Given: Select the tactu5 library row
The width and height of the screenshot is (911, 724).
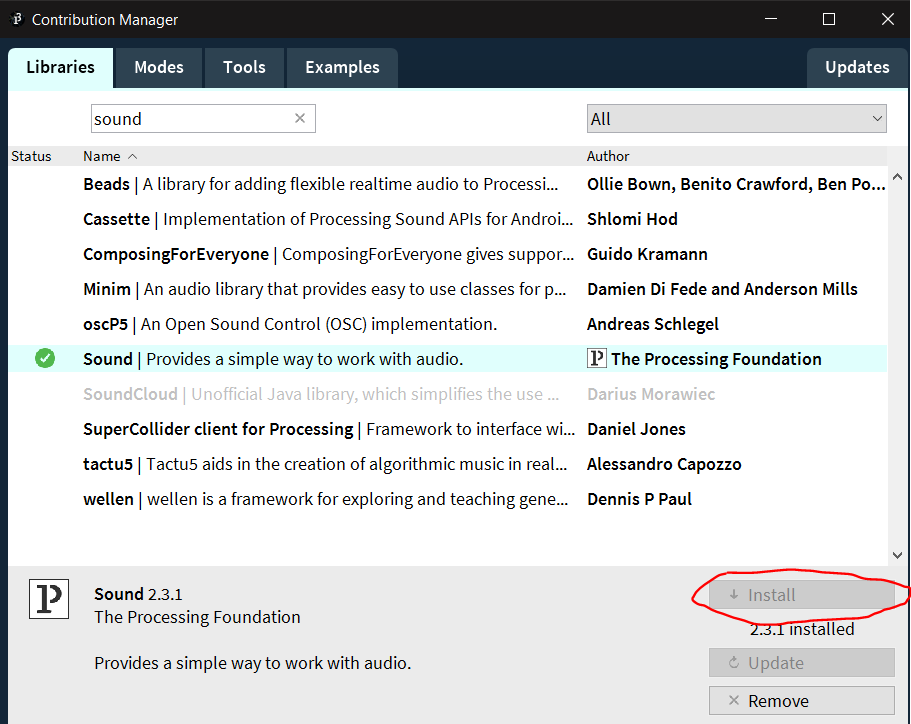Looking at the screenshot, I should 447,464.
